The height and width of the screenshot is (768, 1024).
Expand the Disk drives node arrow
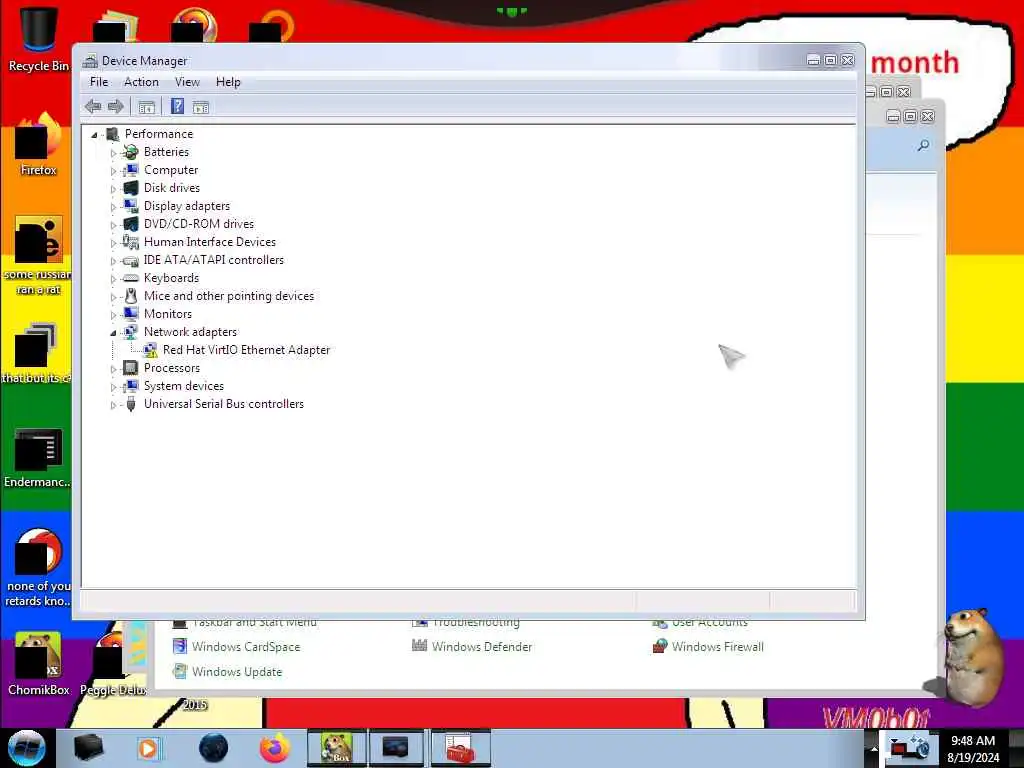(x=113, y=189)
